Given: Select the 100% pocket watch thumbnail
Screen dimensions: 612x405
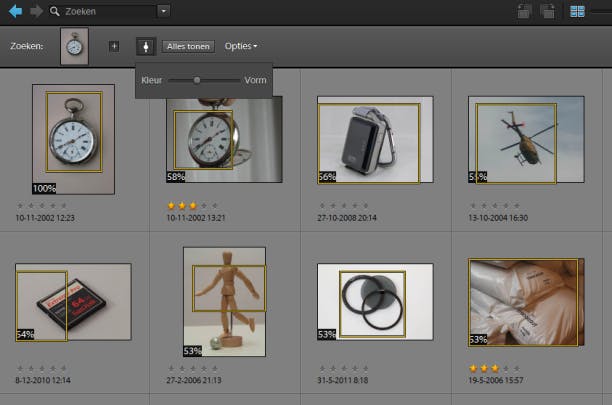Looking at the screenshot, I should [x=73, y=139].
